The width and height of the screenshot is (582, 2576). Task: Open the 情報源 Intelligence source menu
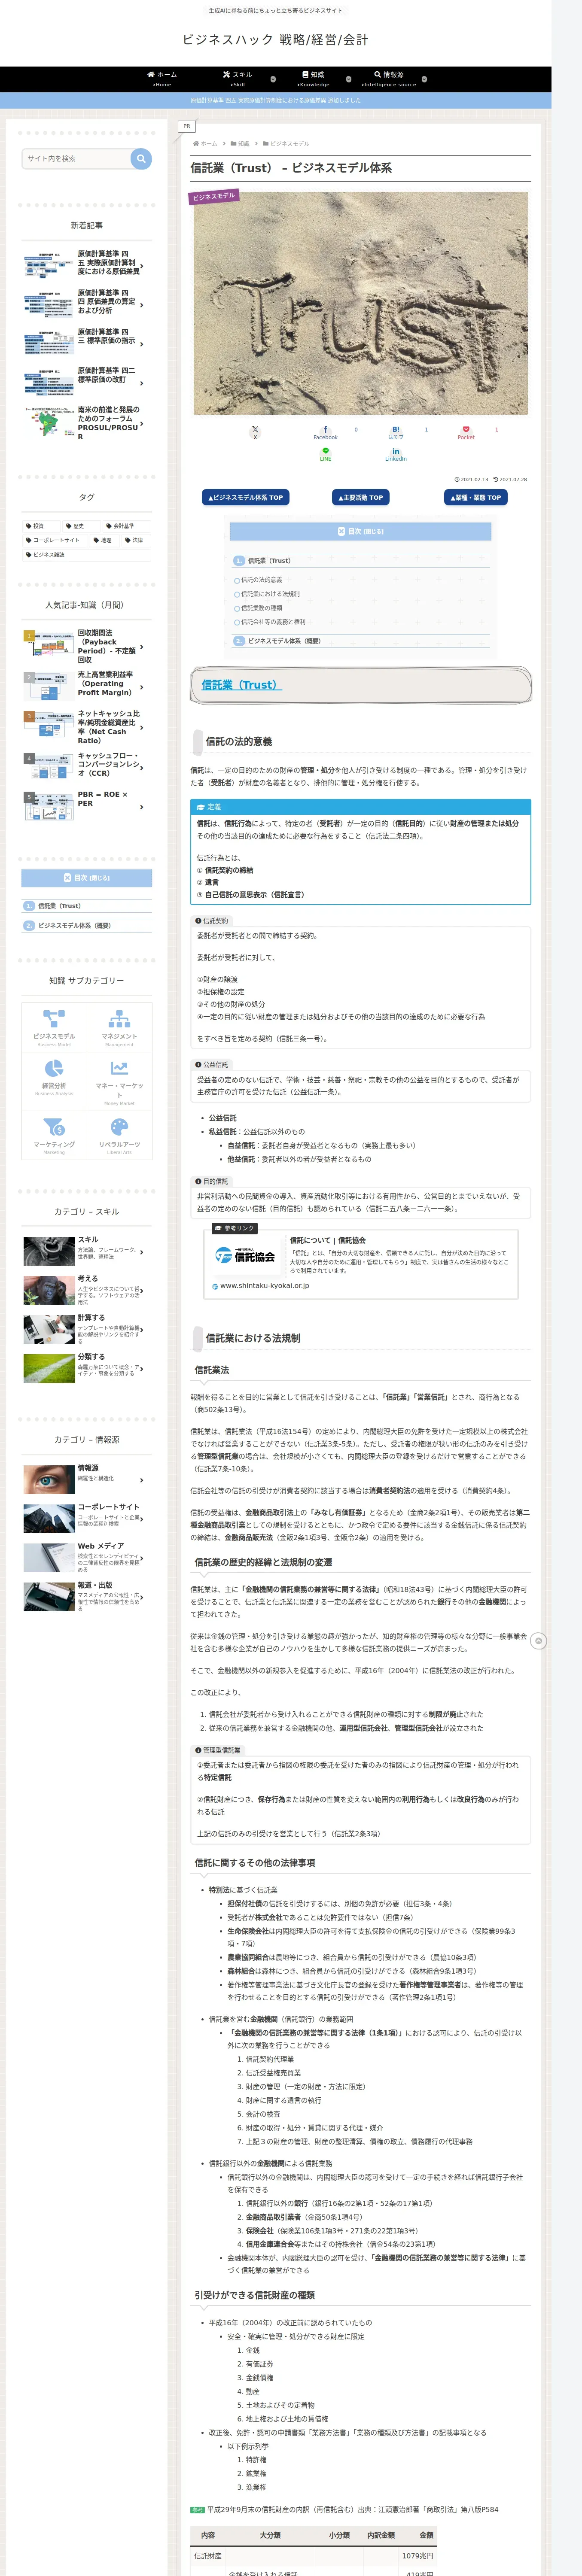389,79
